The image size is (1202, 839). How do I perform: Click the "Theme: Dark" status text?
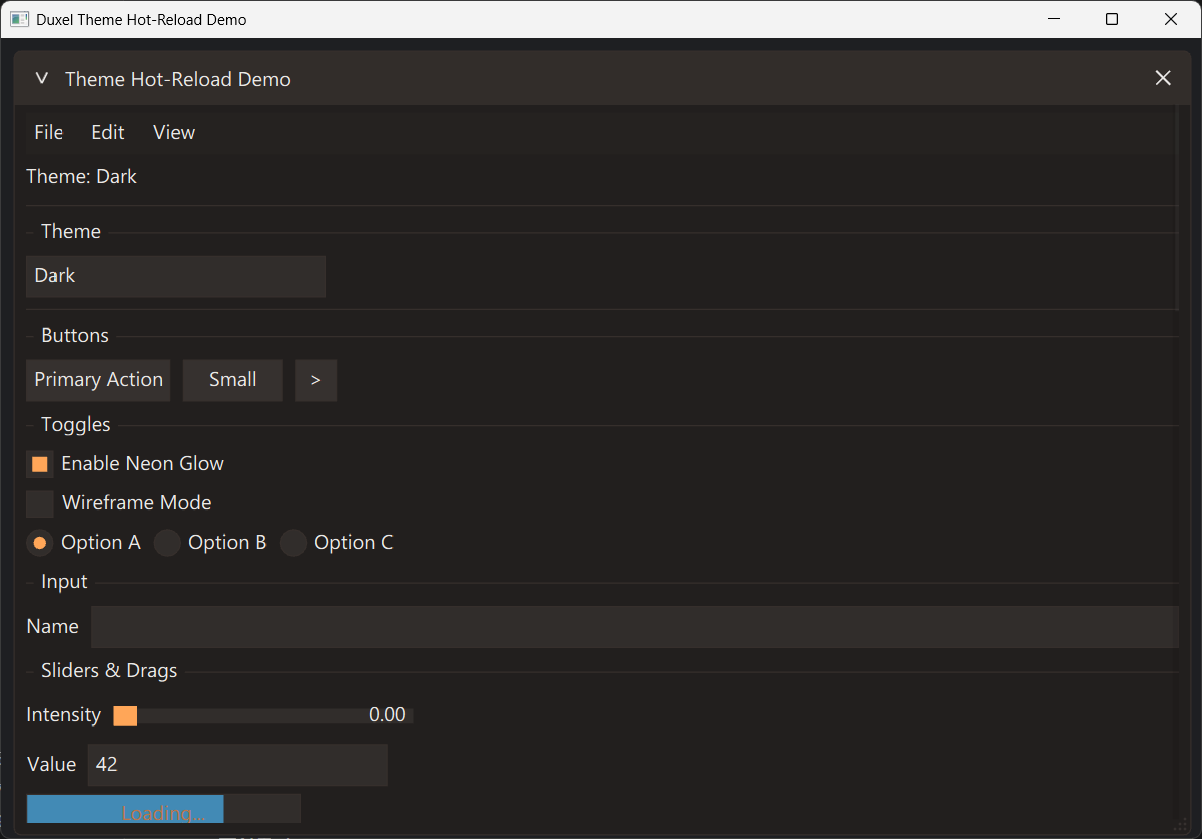point(81,177)
